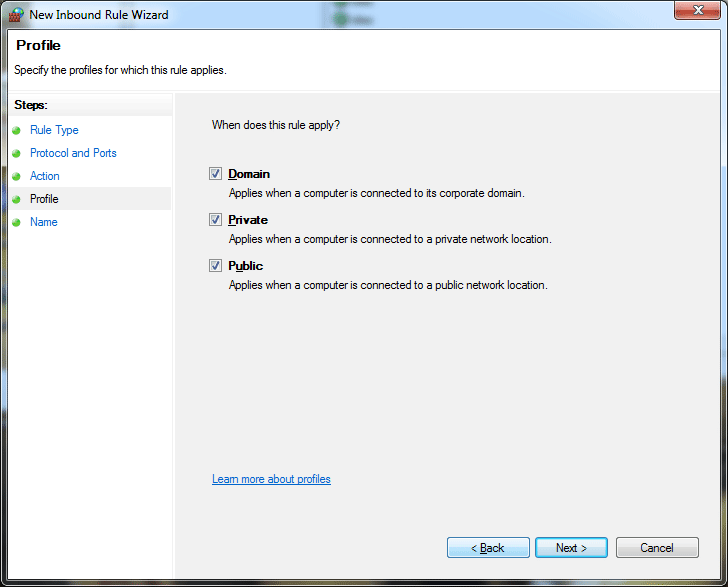Jump to the Name step
This screenshot has width=728, height=587.
tap(44, 222)
